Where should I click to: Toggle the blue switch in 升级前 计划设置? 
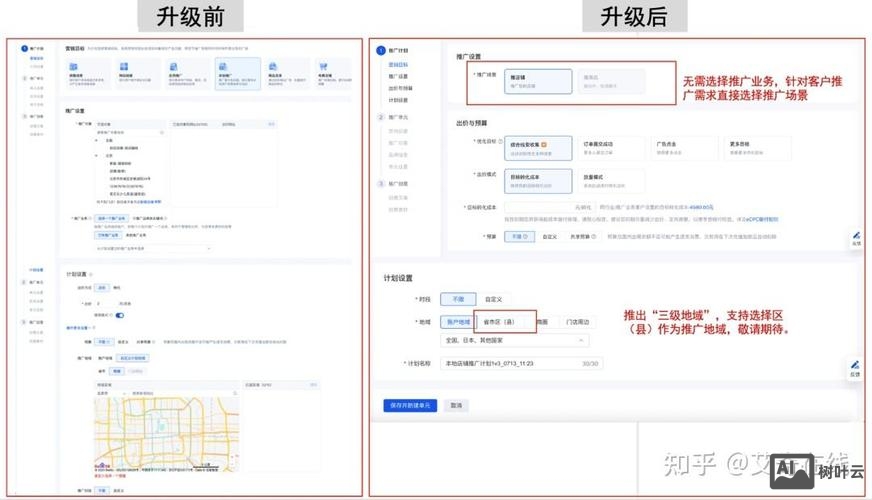tap(119, 315)
